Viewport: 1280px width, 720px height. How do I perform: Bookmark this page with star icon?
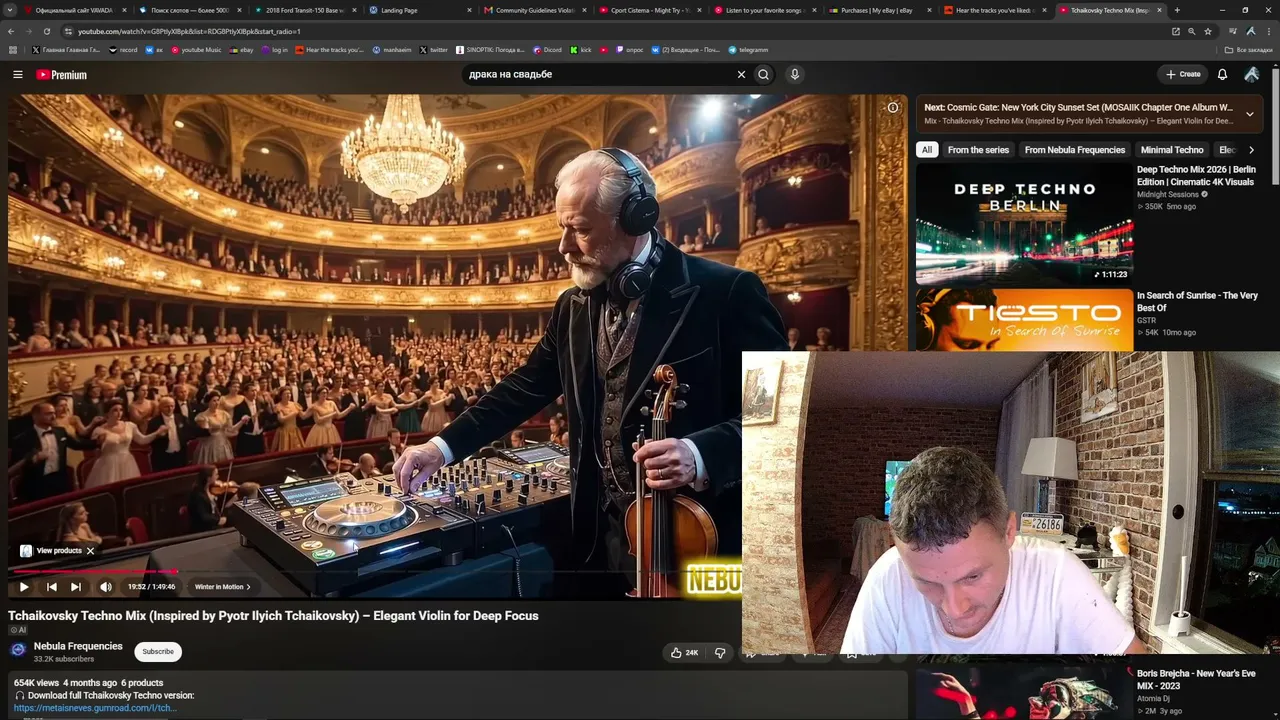[x=1208, y=31]
